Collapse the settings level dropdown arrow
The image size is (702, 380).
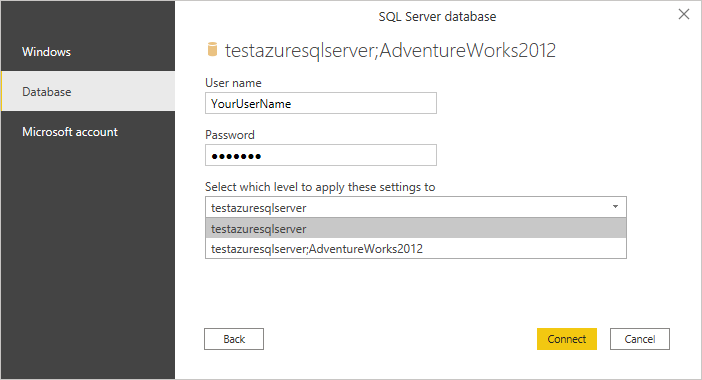click(616, 207)
